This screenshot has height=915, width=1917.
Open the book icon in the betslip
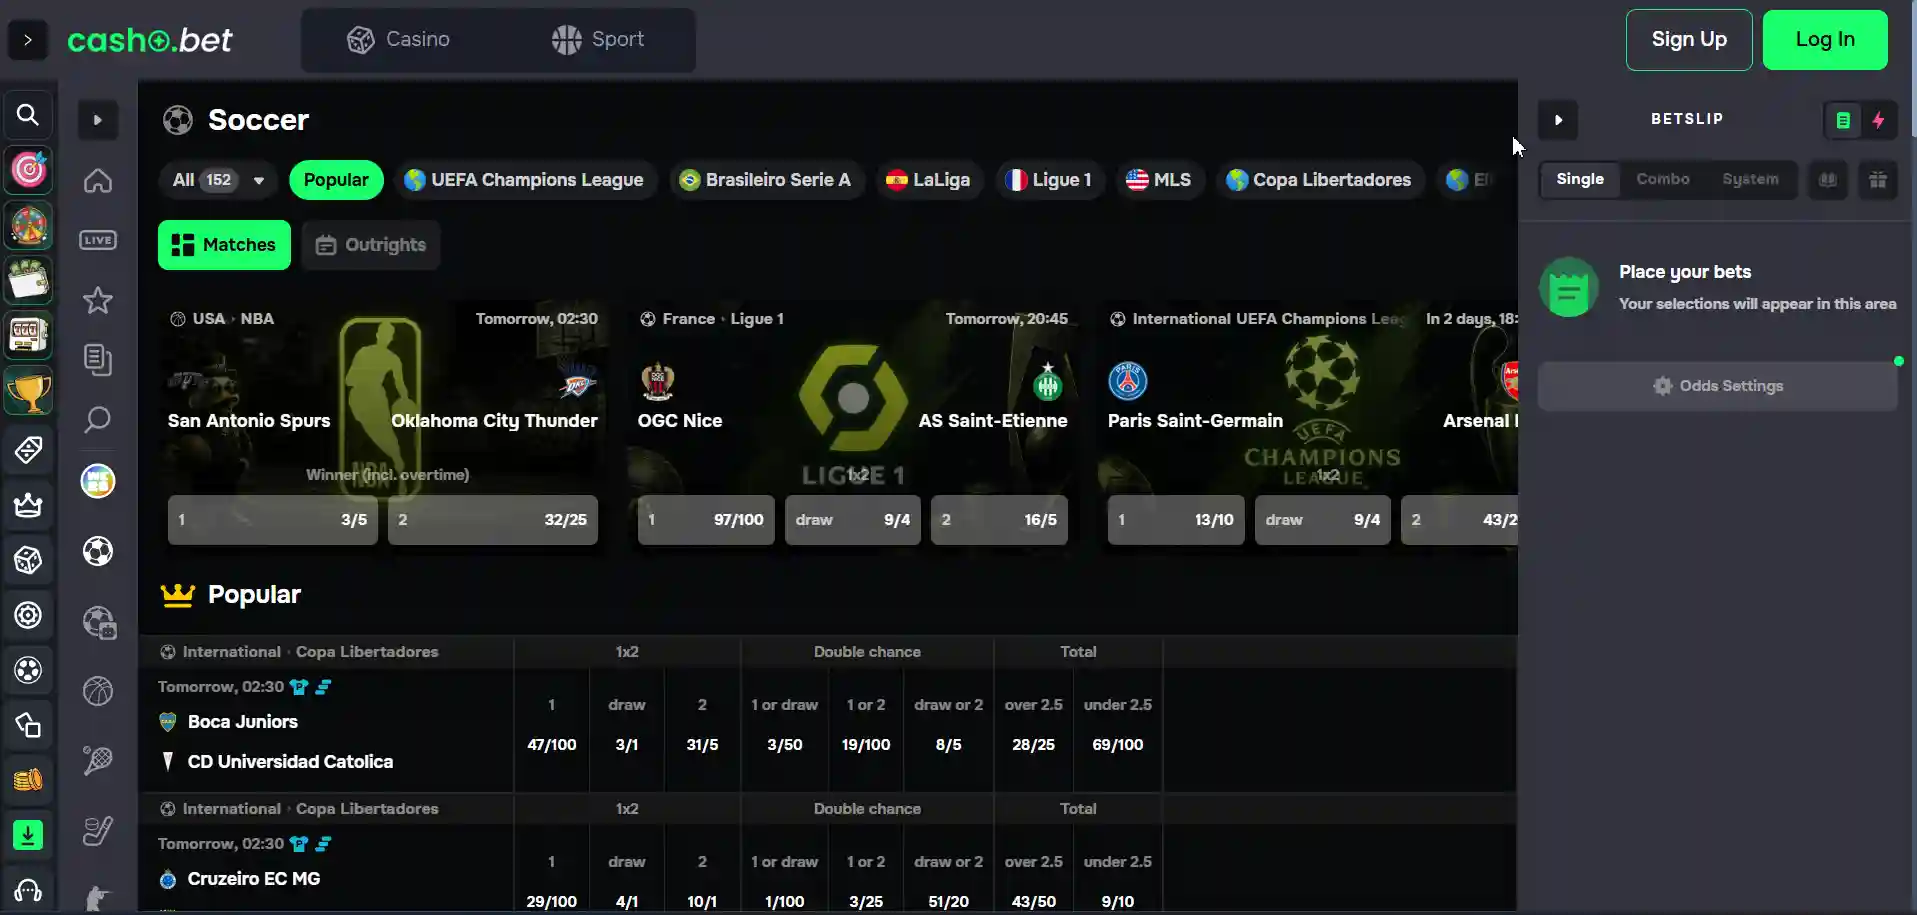(1828, 180)
